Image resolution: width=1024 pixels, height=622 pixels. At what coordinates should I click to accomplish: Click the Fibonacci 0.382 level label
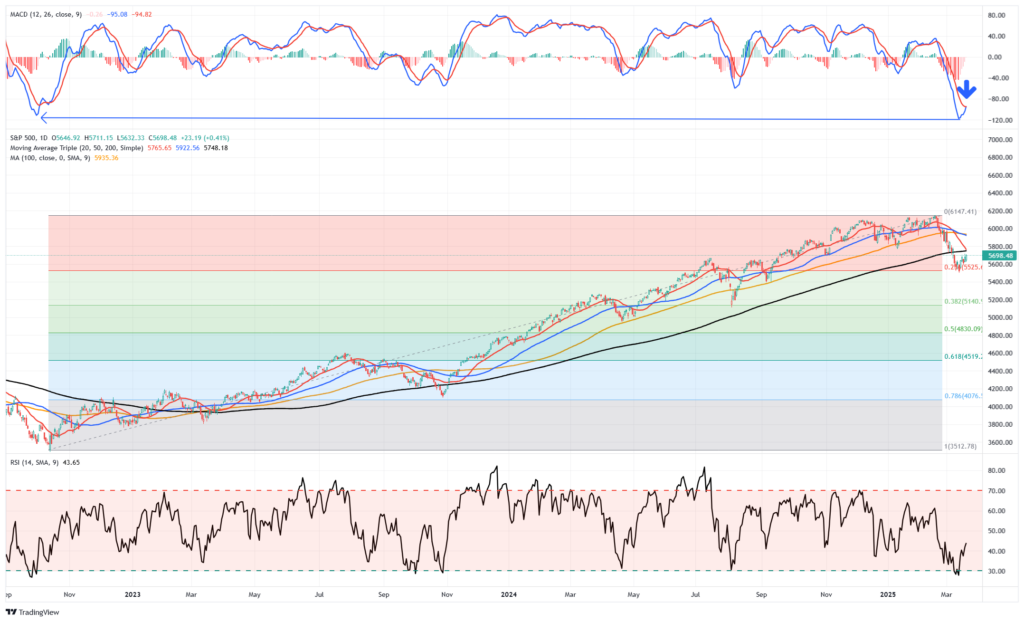coord(963,301)
